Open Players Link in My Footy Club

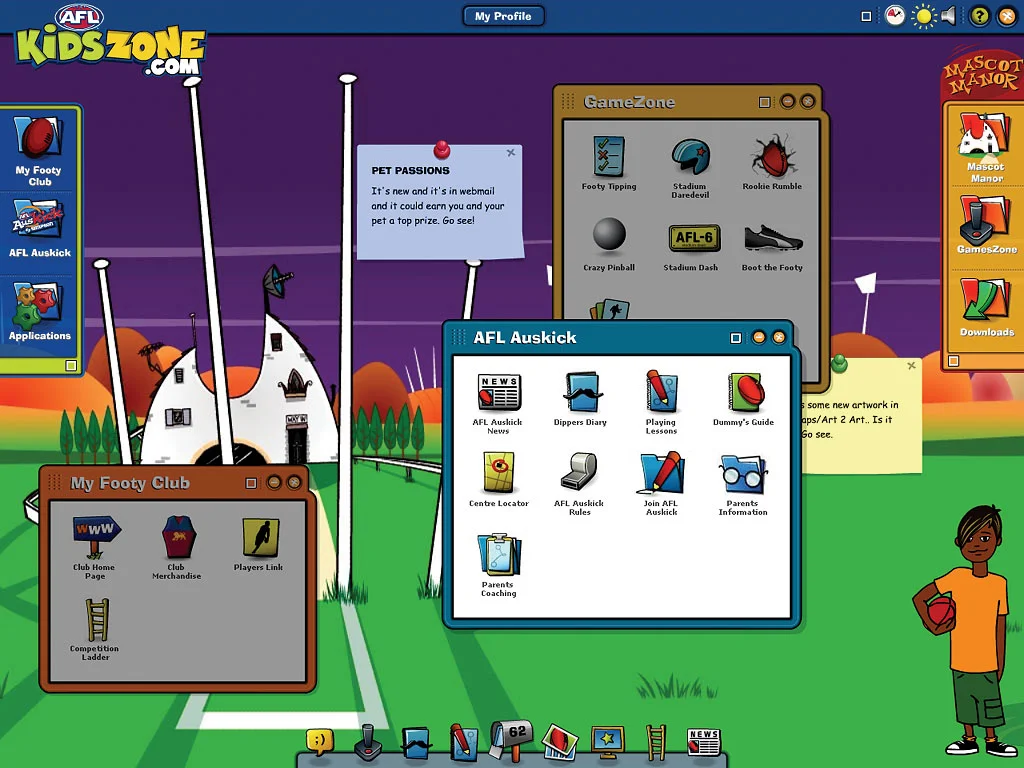click(x=259, y=545)
